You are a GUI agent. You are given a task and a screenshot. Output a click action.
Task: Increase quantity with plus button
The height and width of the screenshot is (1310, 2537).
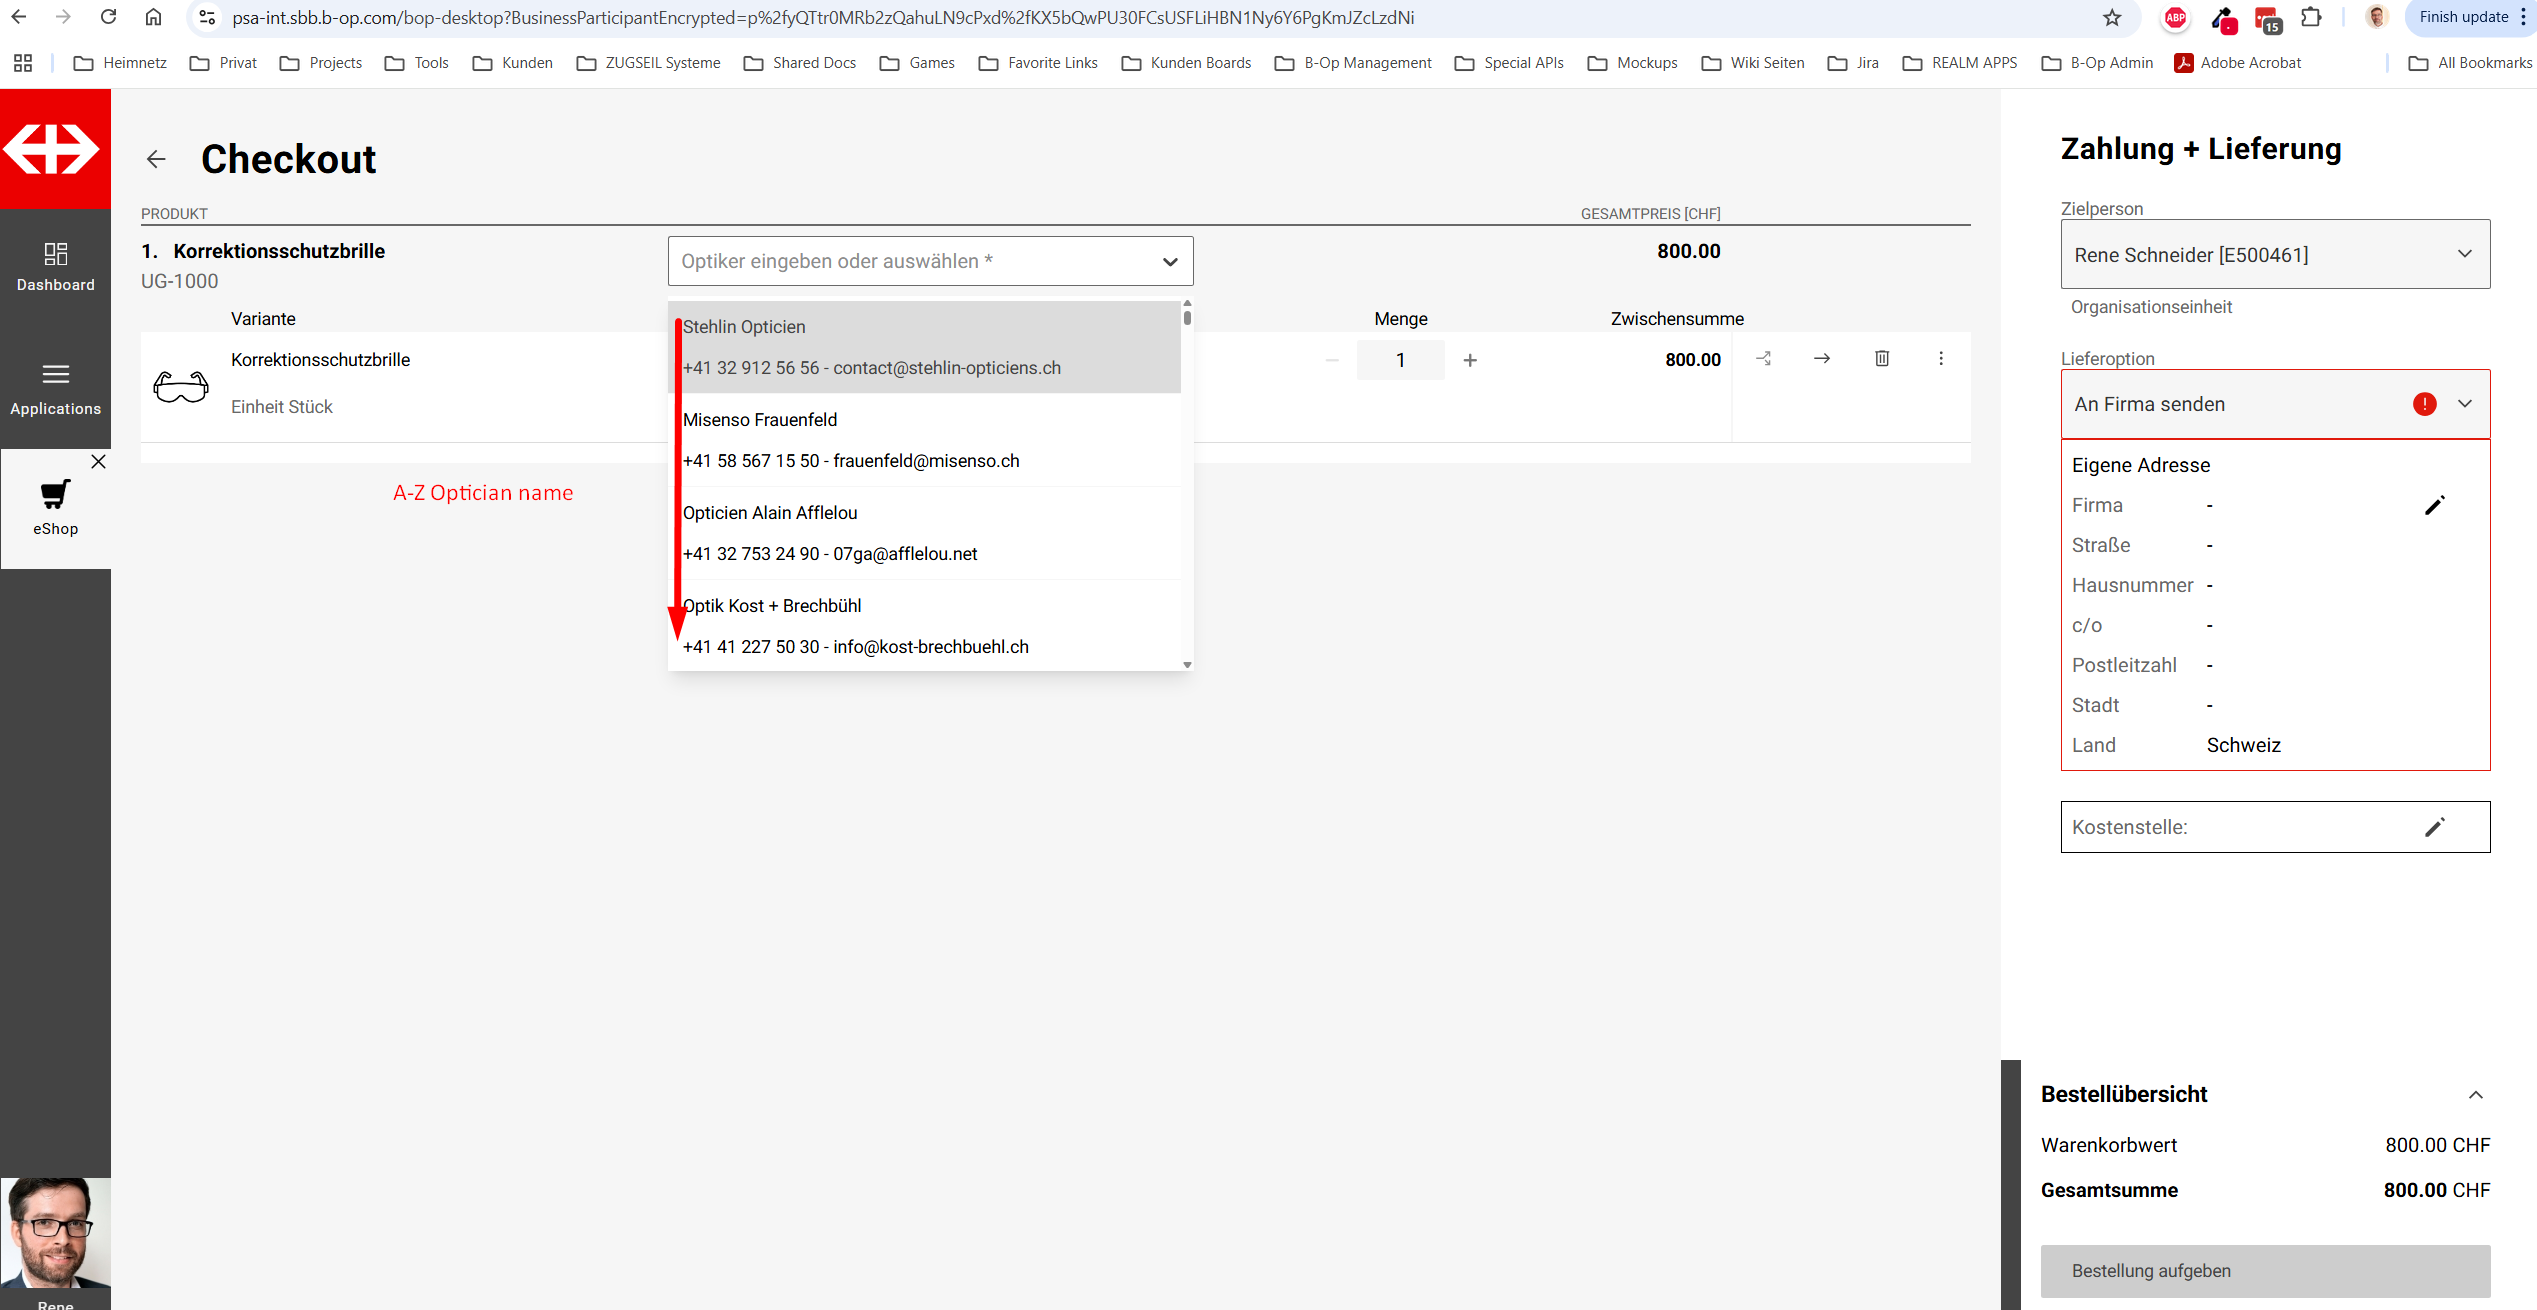click(x=1469, y=360)
